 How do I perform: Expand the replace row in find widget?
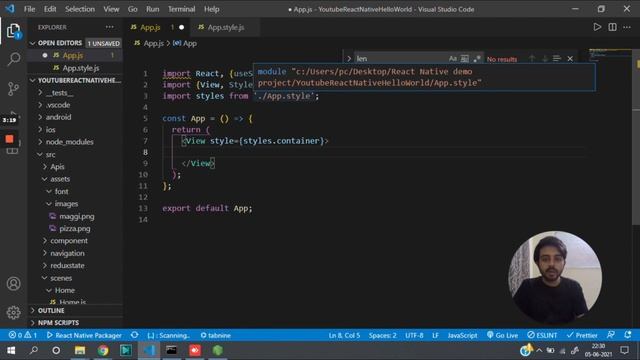pyautogui.click(x=349, y=59)
